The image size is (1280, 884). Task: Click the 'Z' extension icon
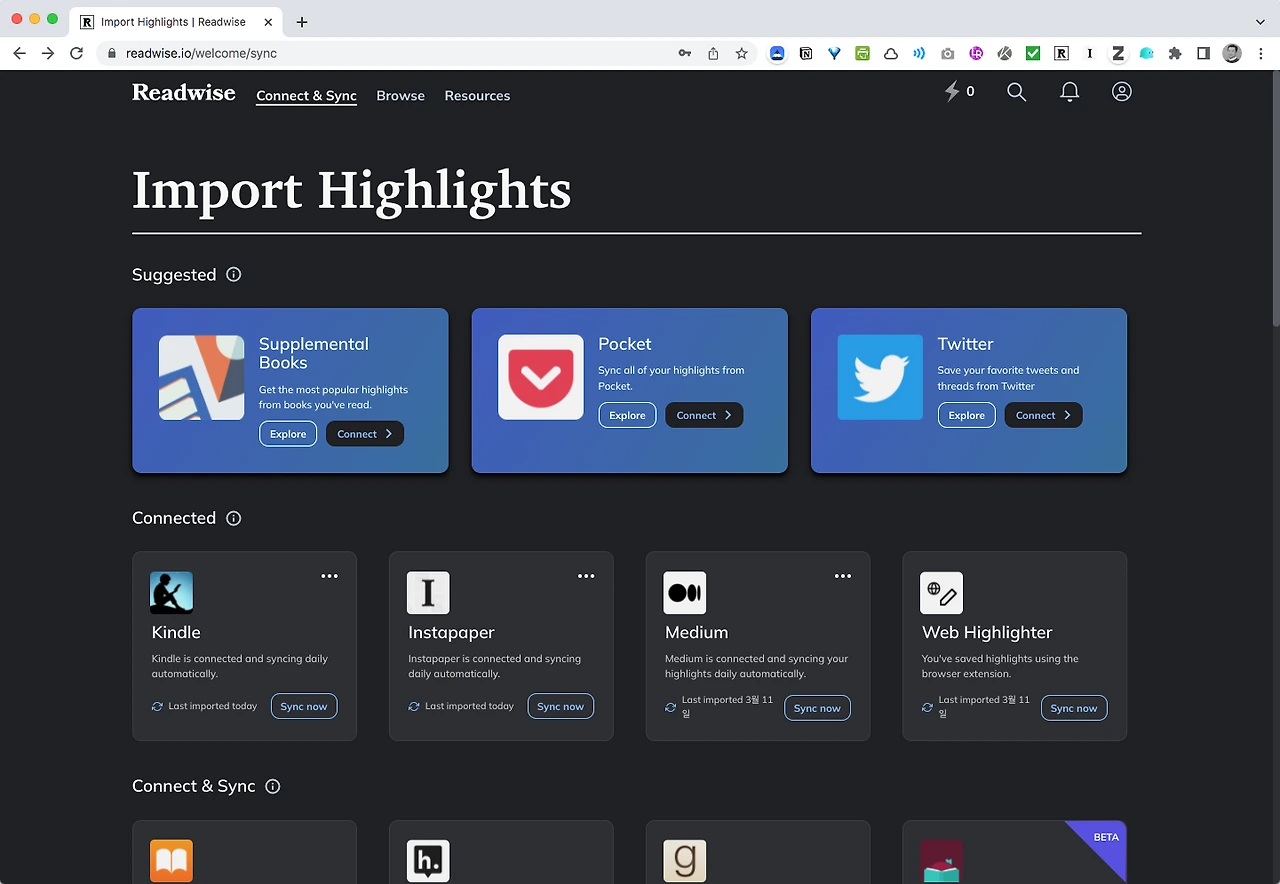point(1118,53)
